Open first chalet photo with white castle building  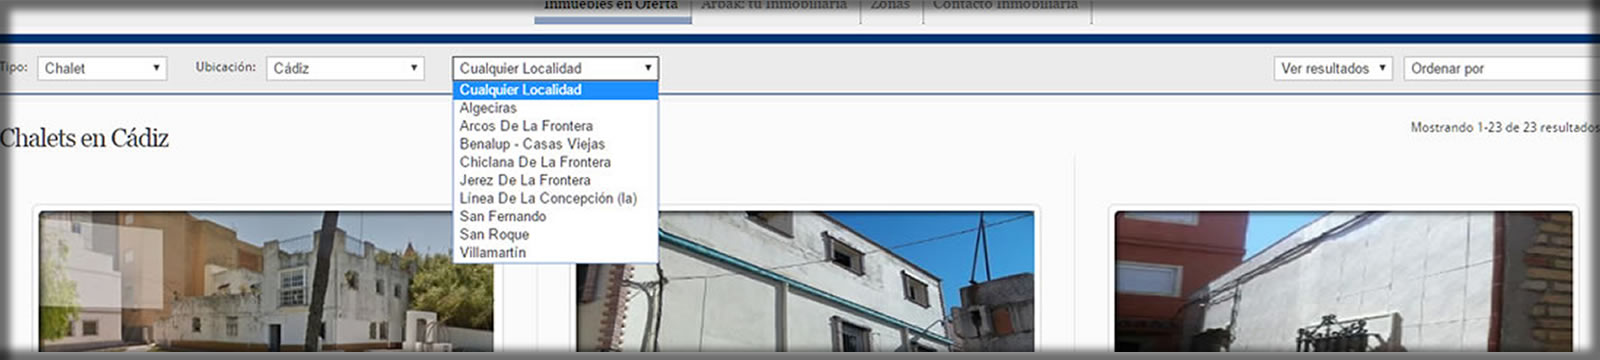point(266,281)
